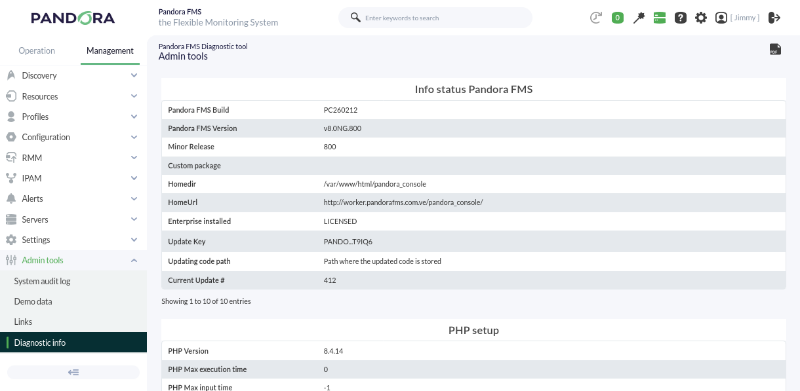Expand the IPAM menu chevron
This screenshot has height=391, width=800.
134,178
